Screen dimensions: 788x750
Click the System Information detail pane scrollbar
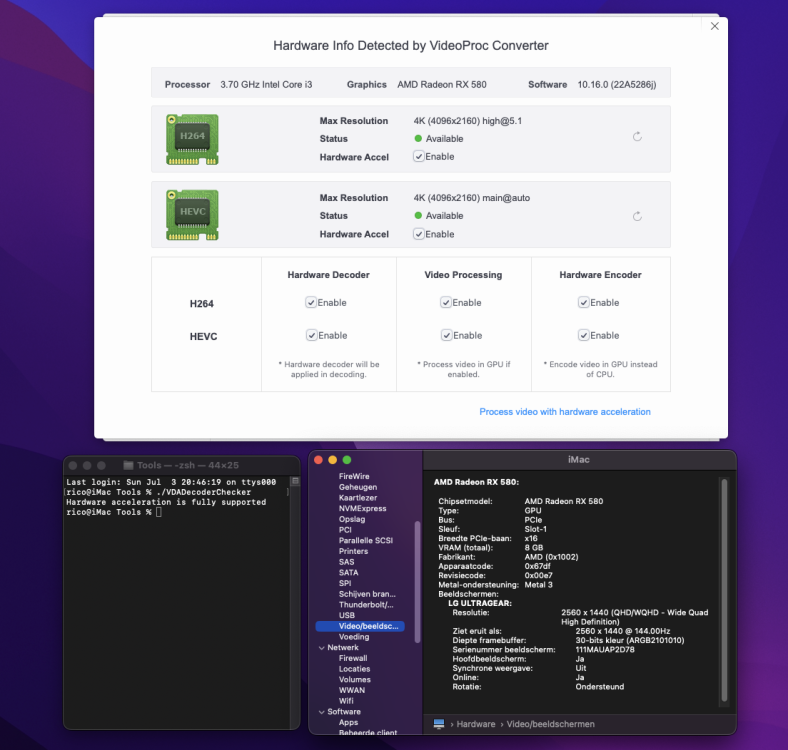724,590
